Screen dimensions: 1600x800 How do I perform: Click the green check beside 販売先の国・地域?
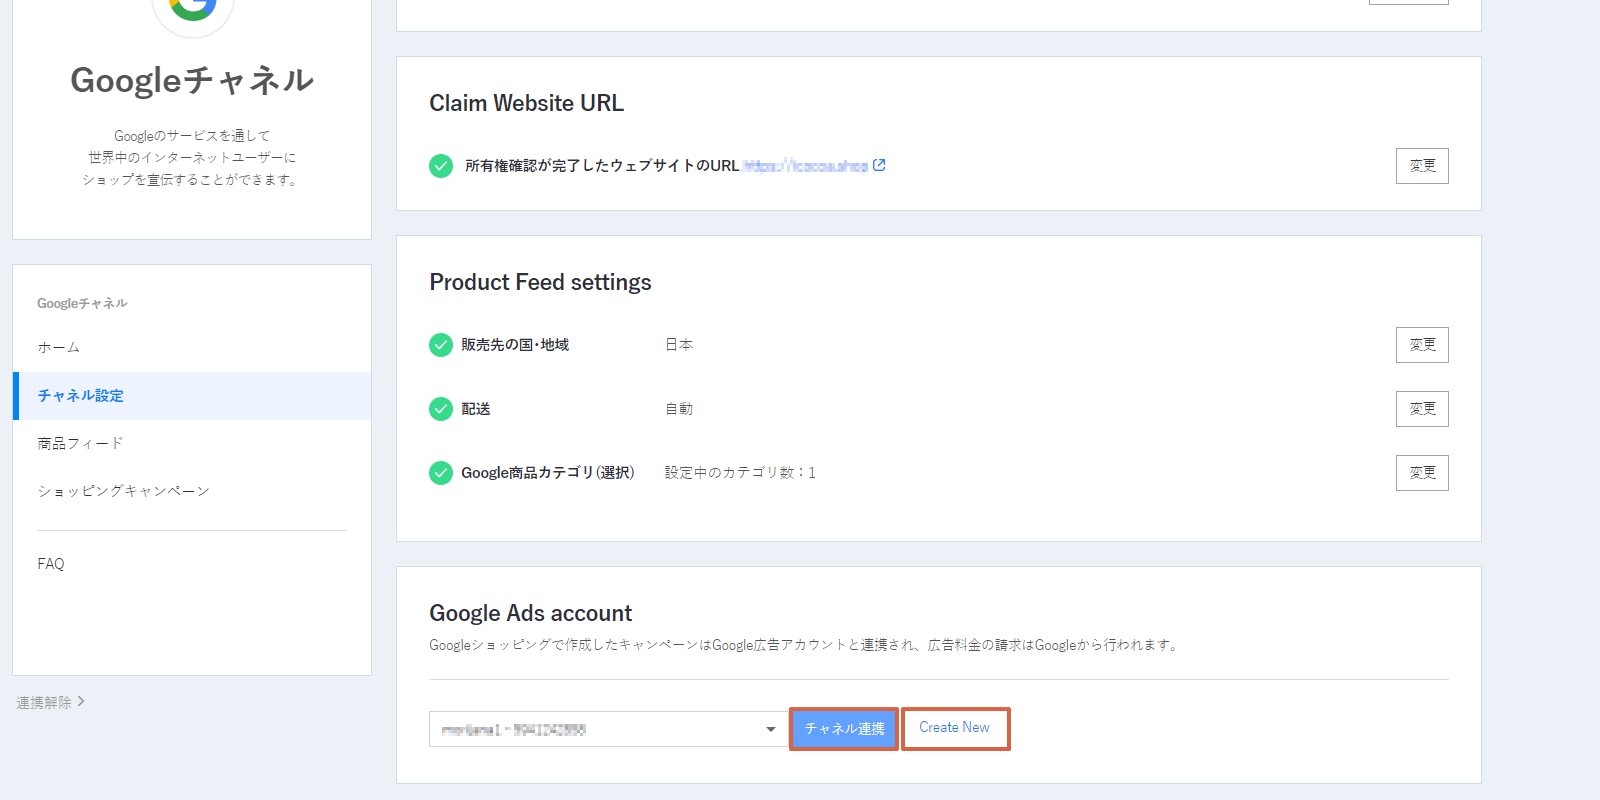441,345
